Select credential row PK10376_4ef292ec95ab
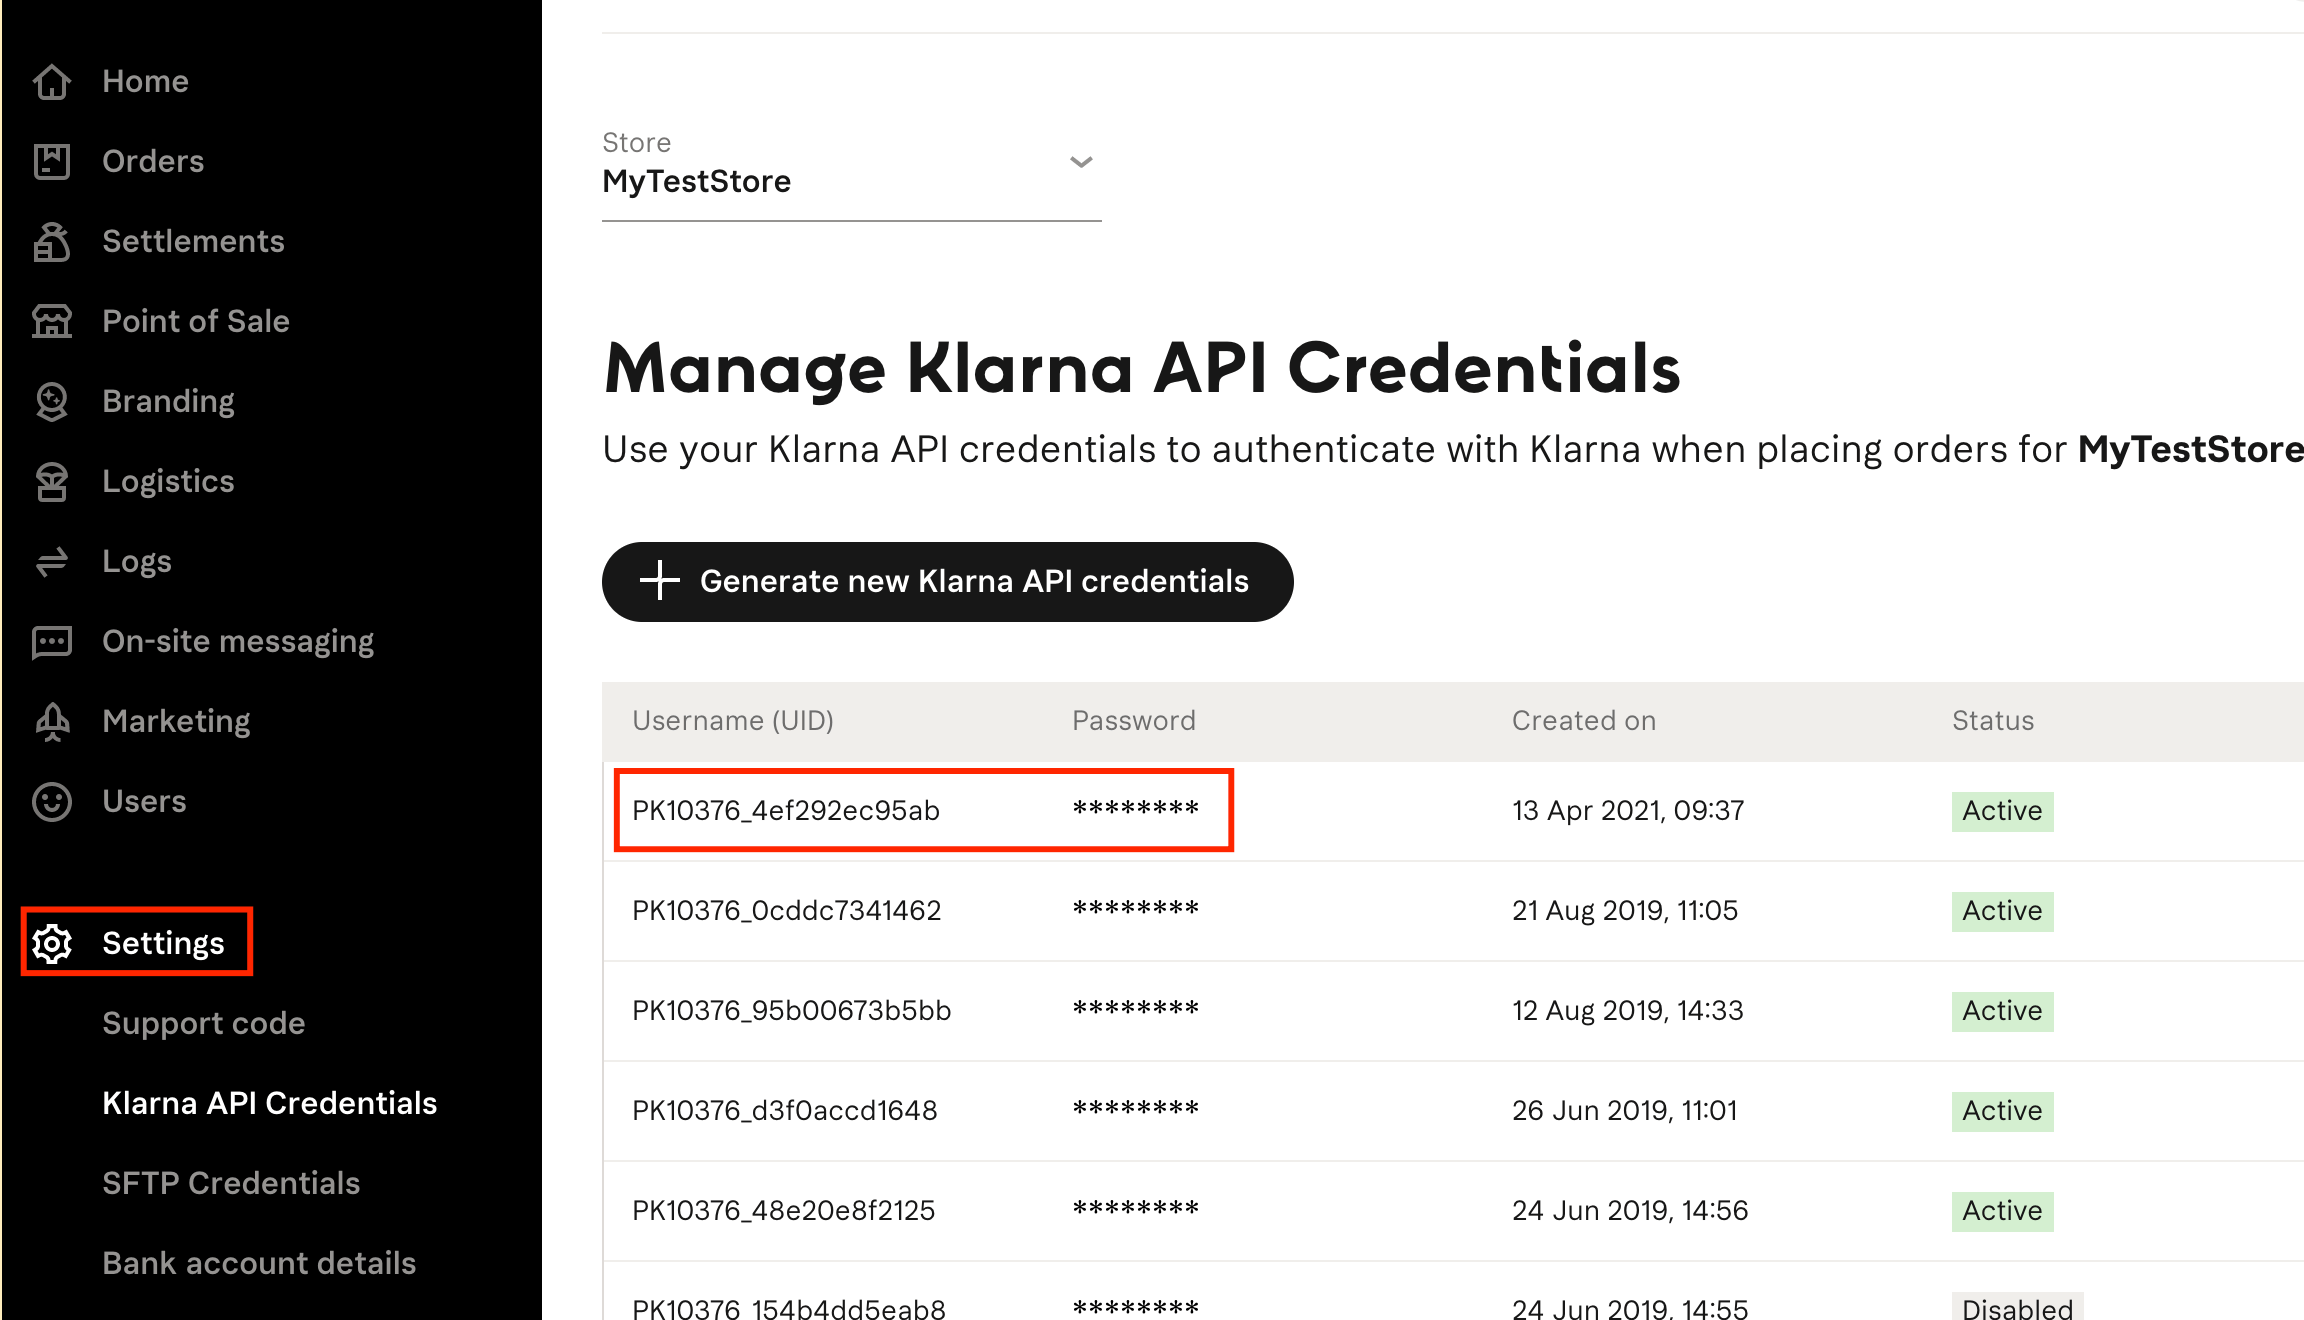 786,810
